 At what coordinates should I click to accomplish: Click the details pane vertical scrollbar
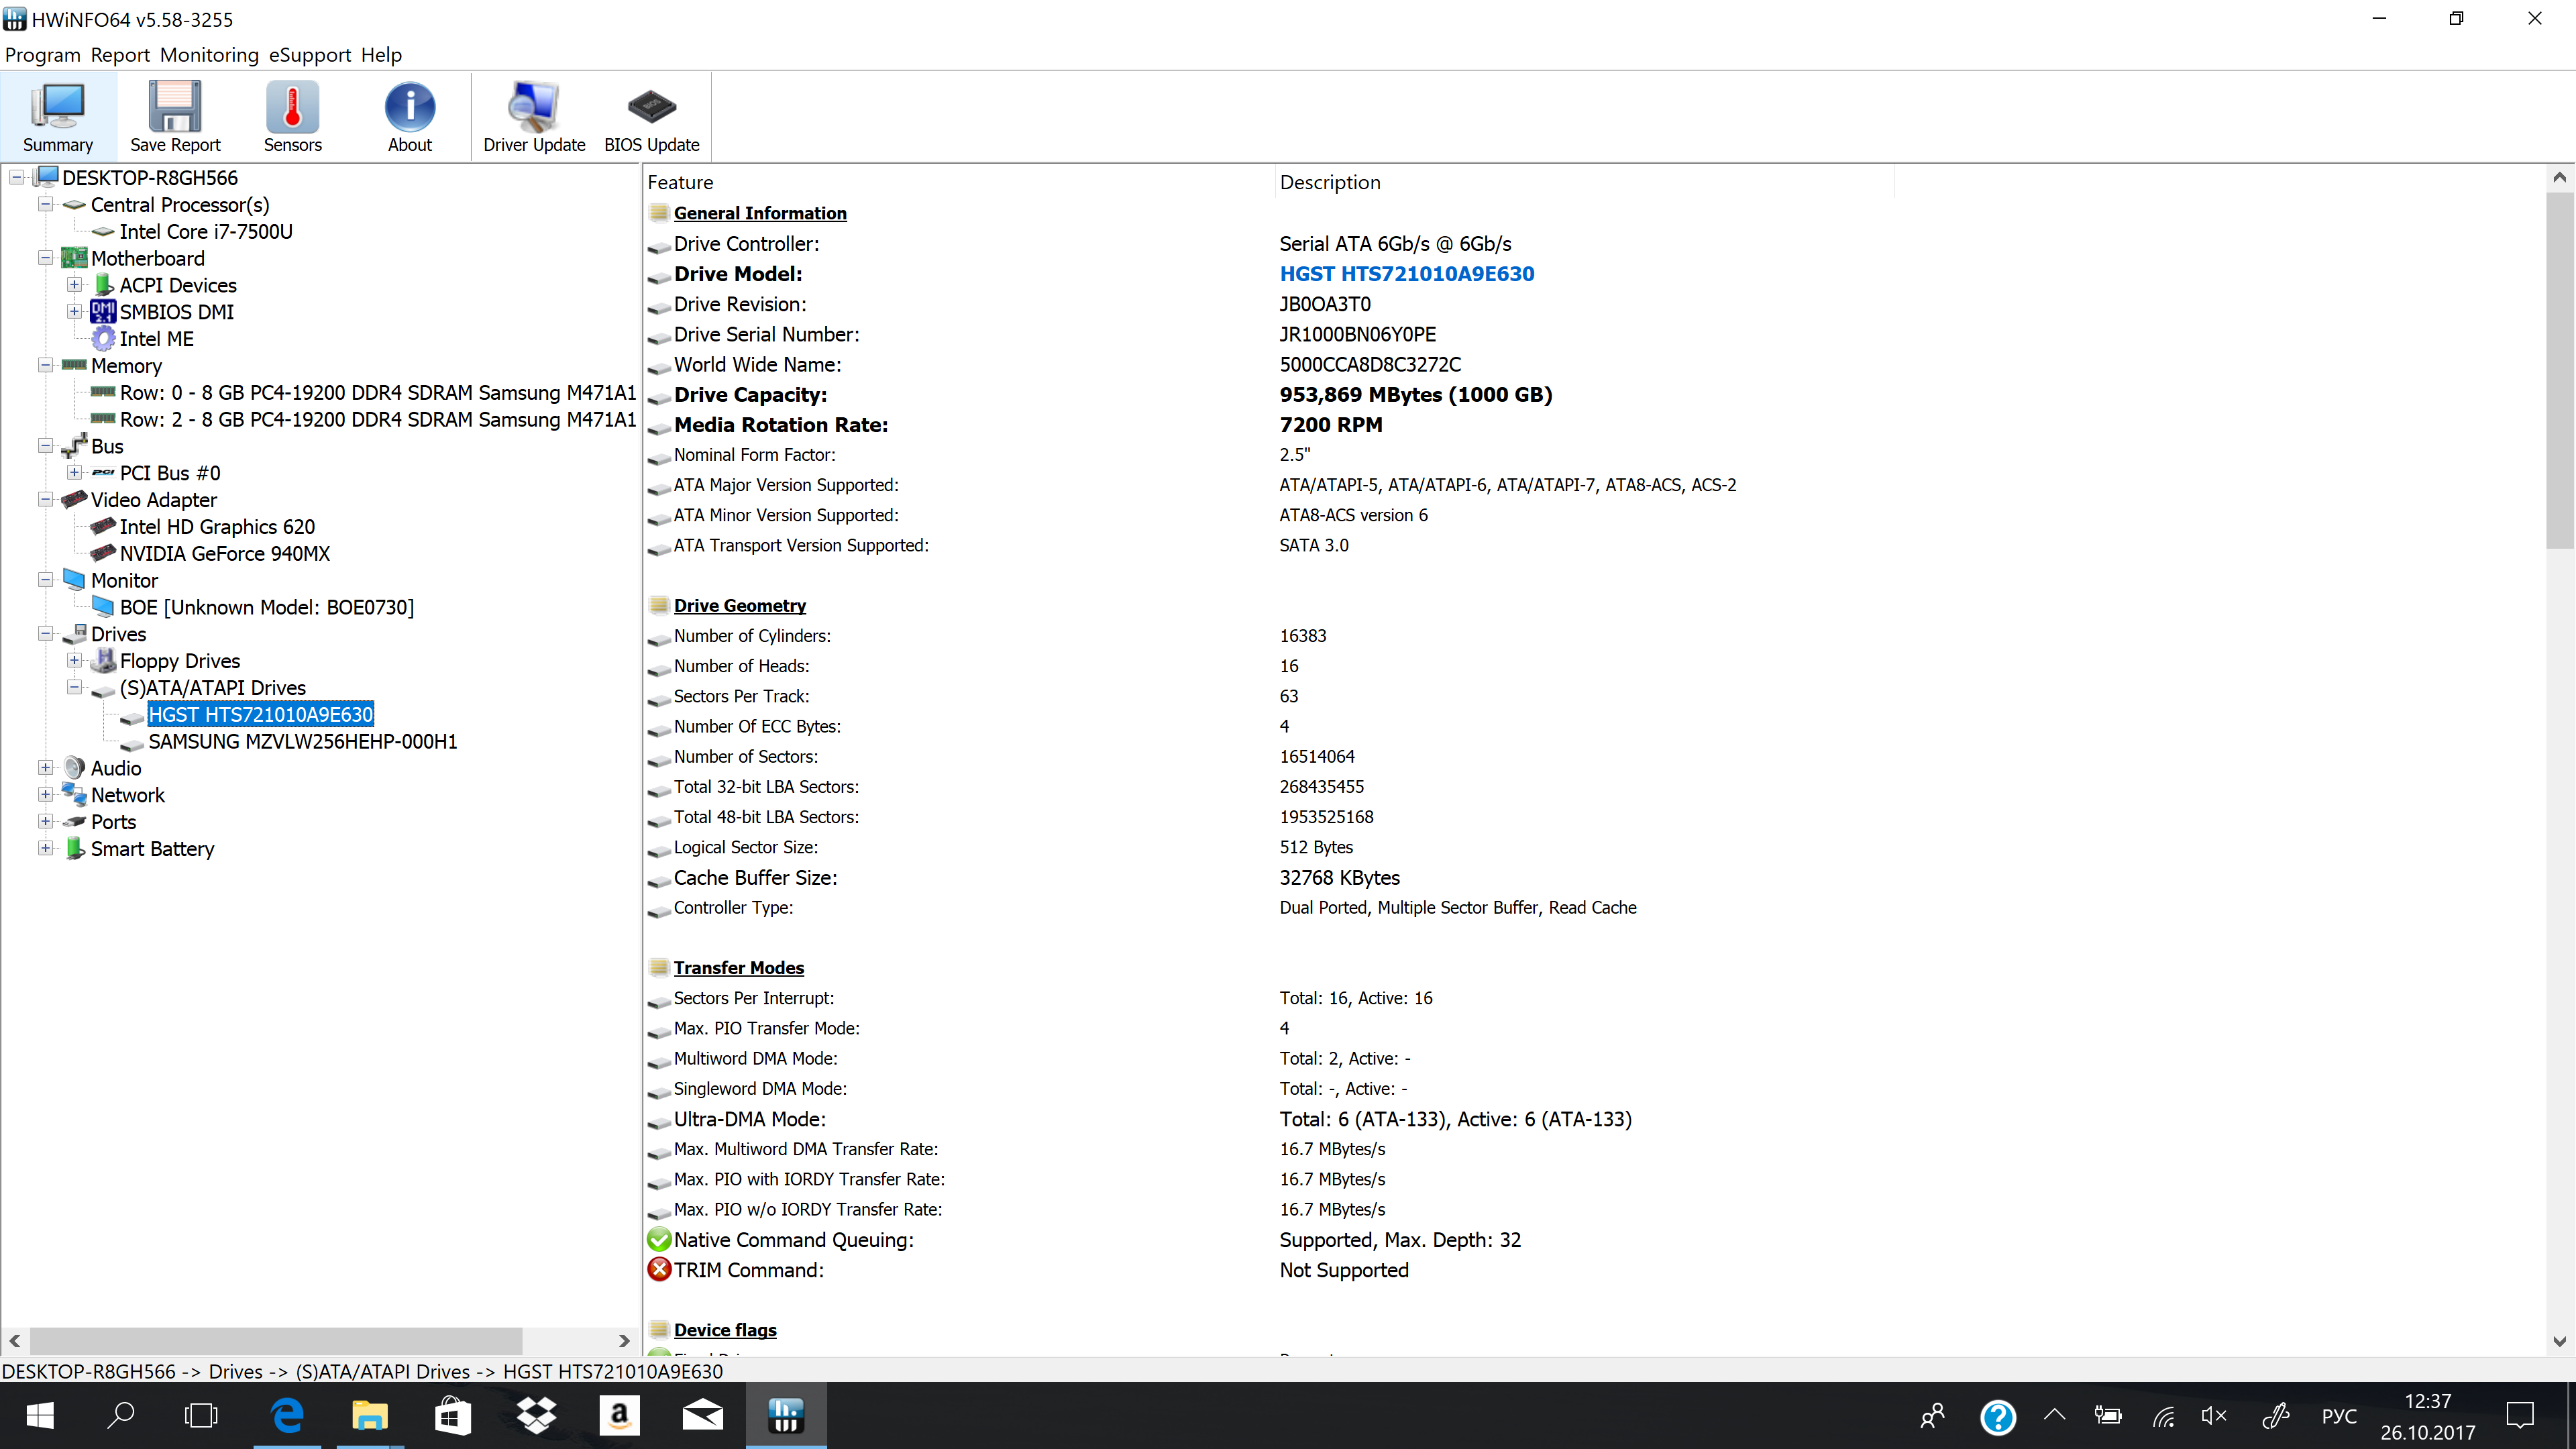2559,370
